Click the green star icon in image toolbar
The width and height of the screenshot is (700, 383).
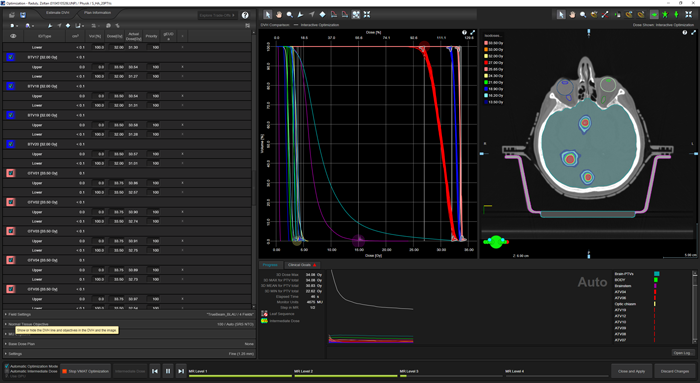(x=665, y=15)
